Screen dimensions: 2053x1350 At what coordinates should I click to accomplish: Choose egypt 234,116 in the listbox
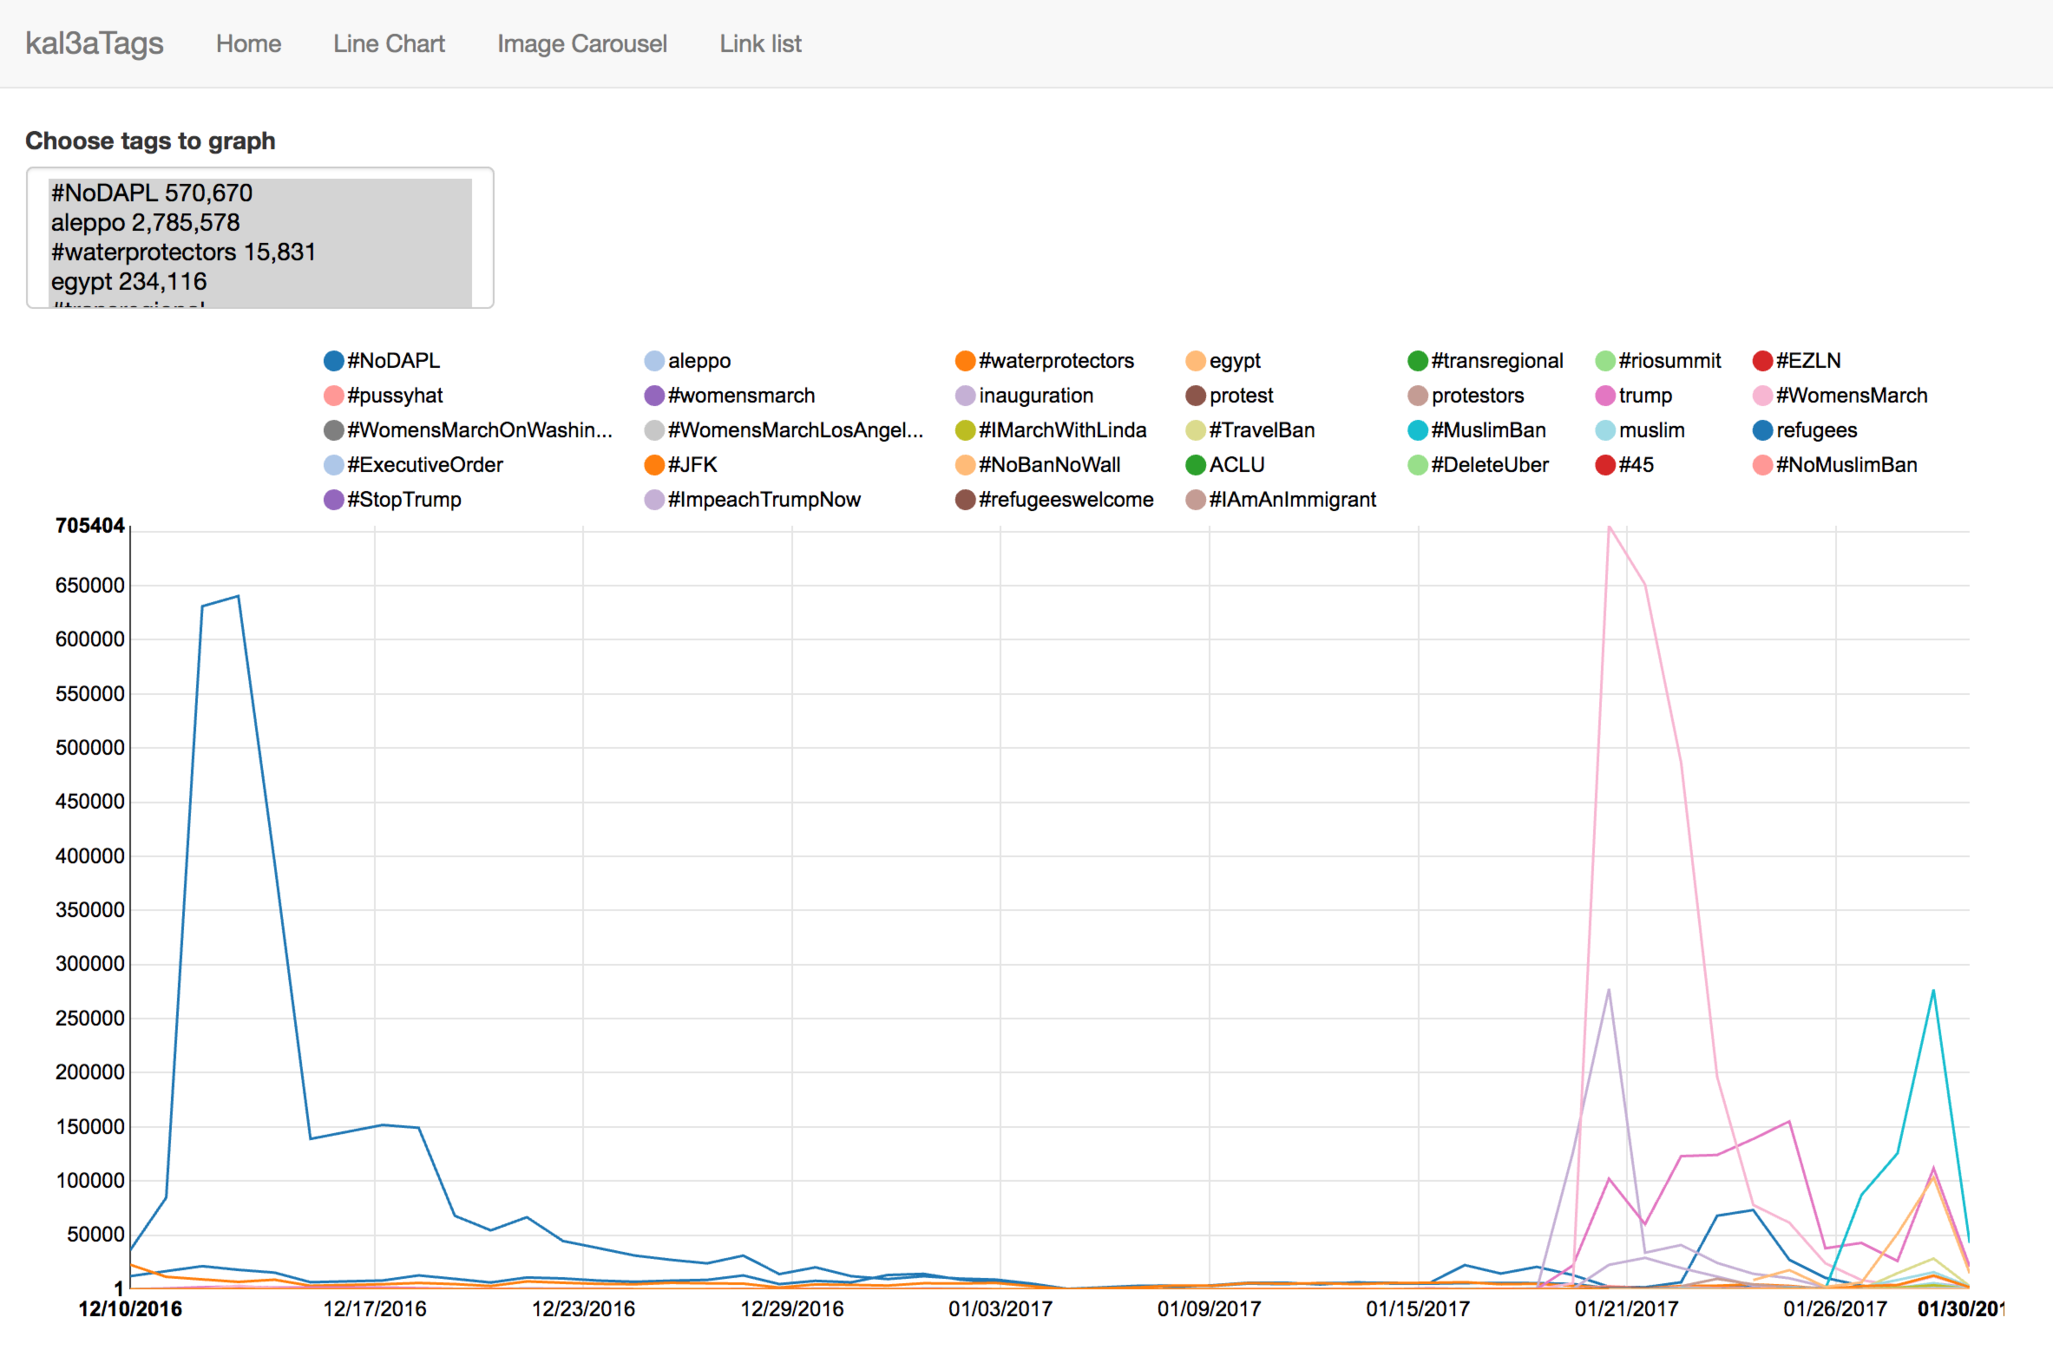pos(129,281)
